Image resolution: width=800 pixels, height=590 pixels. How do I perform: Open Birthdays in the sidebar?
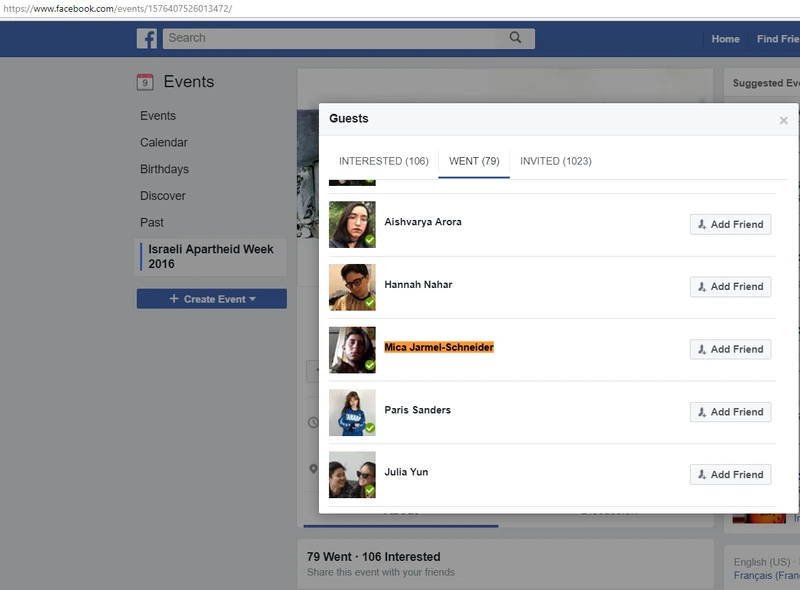164,169
